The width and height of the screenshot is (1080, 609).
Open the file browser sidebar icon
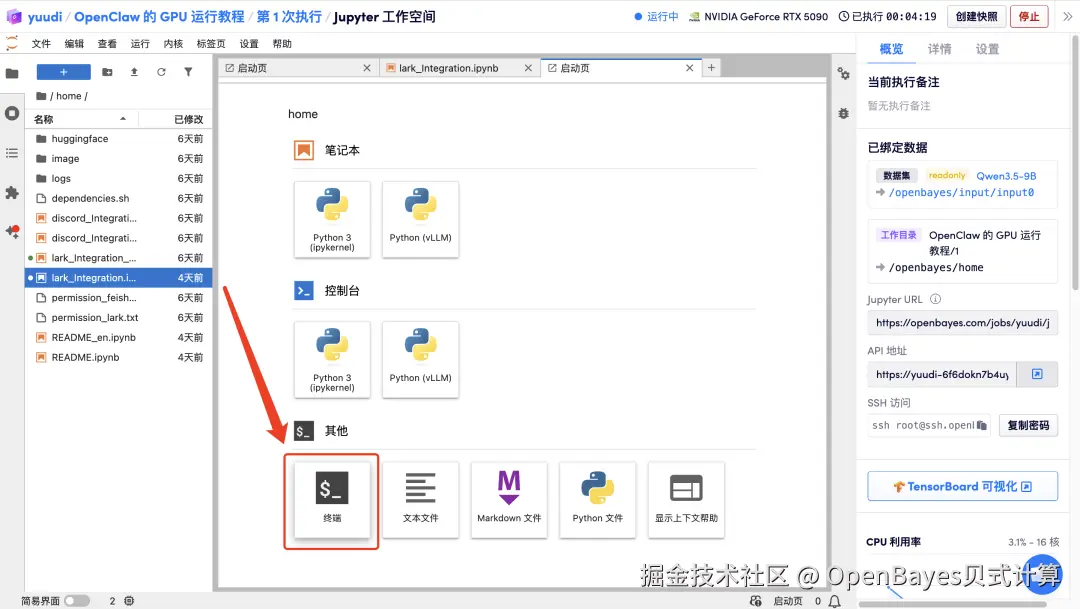[12, 73]
